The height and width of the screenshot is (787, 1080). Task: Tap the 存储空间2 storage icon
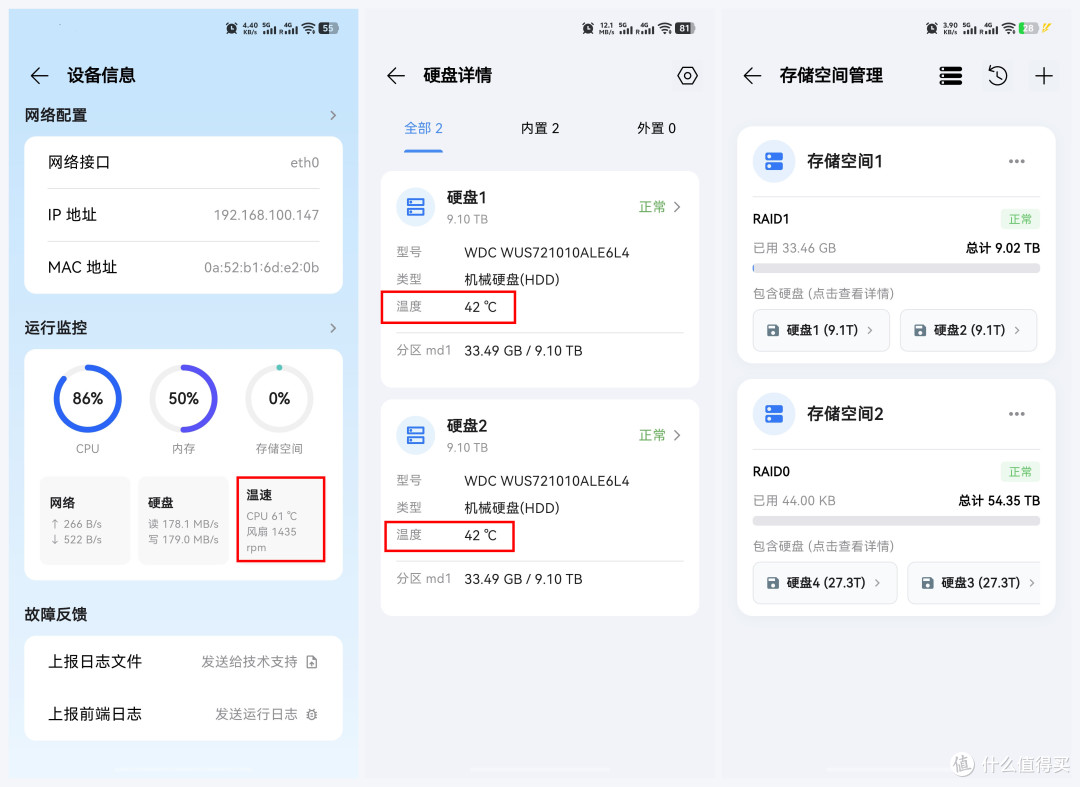pyautogui.click(x=774, y=415)
